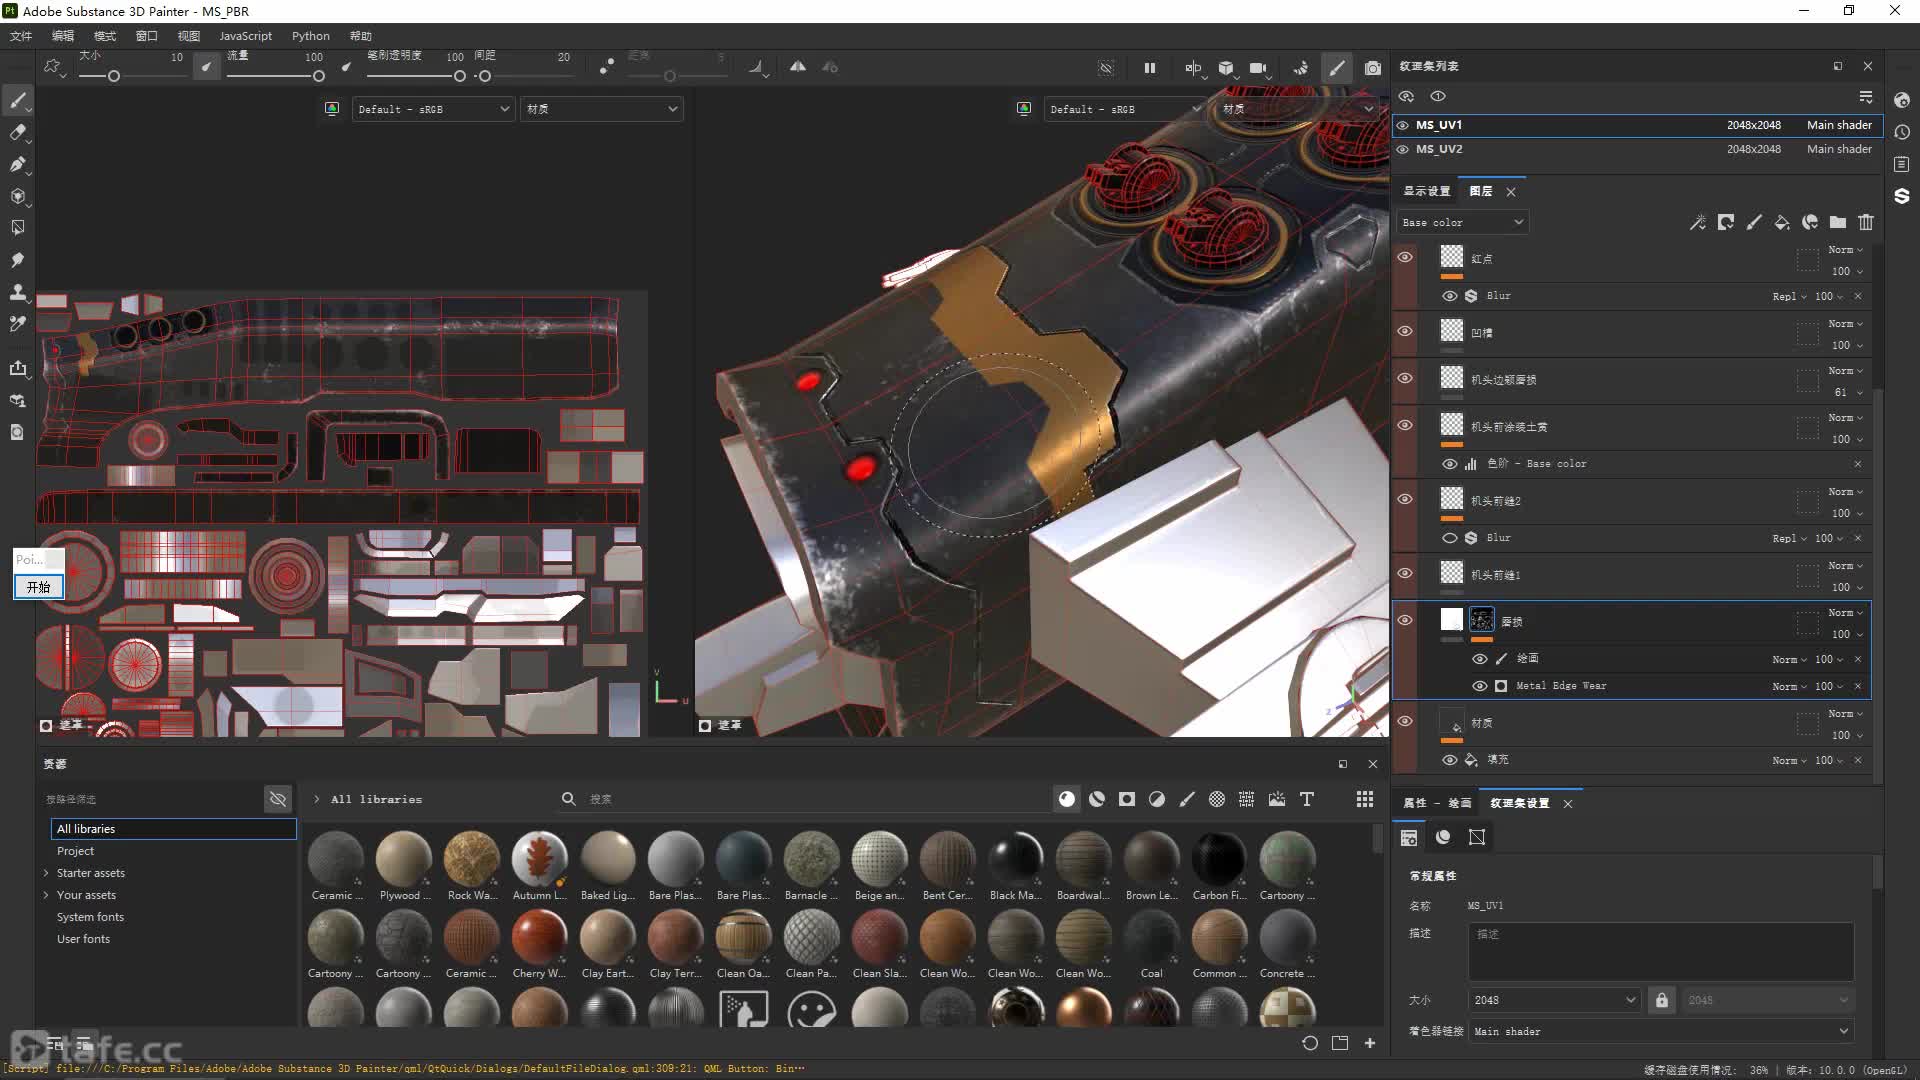The width and height of the screenshot is (1920, 1080).
Task: Hide the 凹槽 layer
Action: [x=1405, y=331]
